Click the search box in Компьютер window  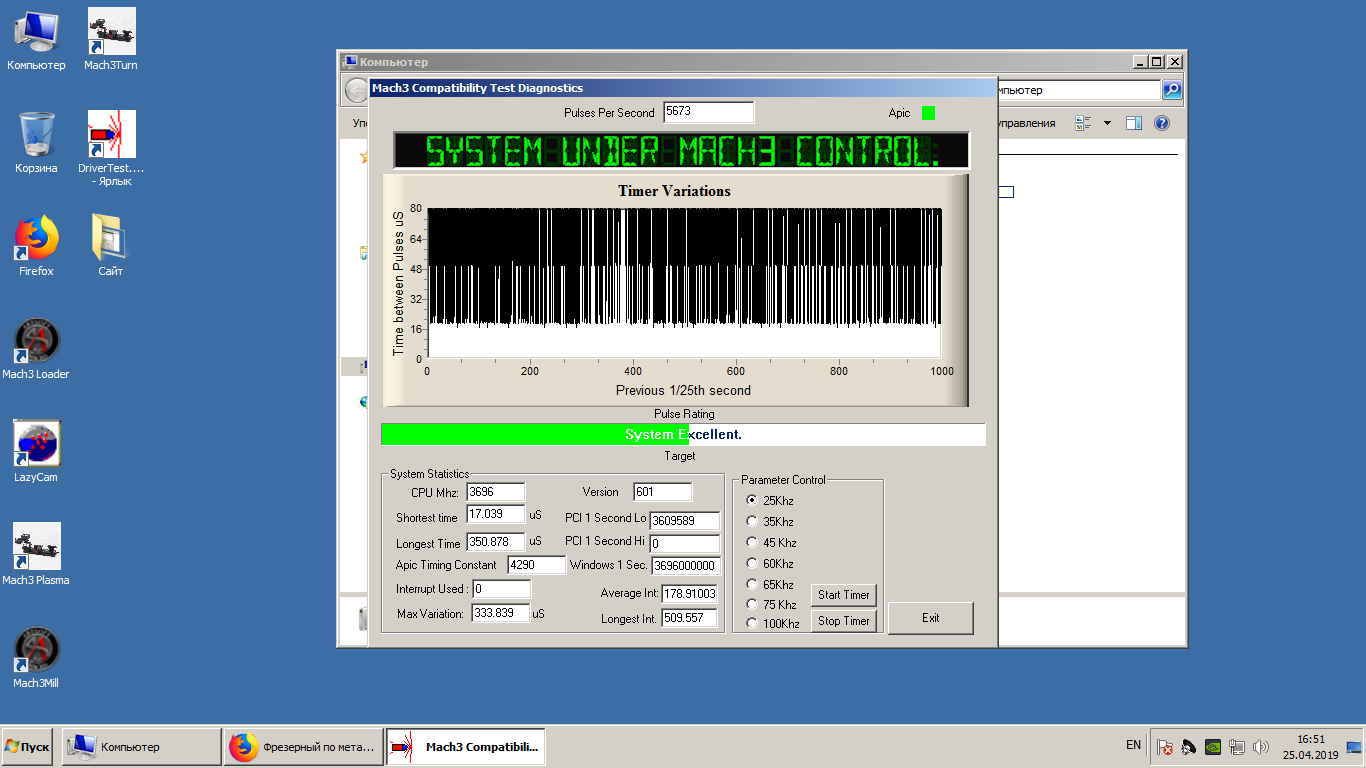(1079, 90)
